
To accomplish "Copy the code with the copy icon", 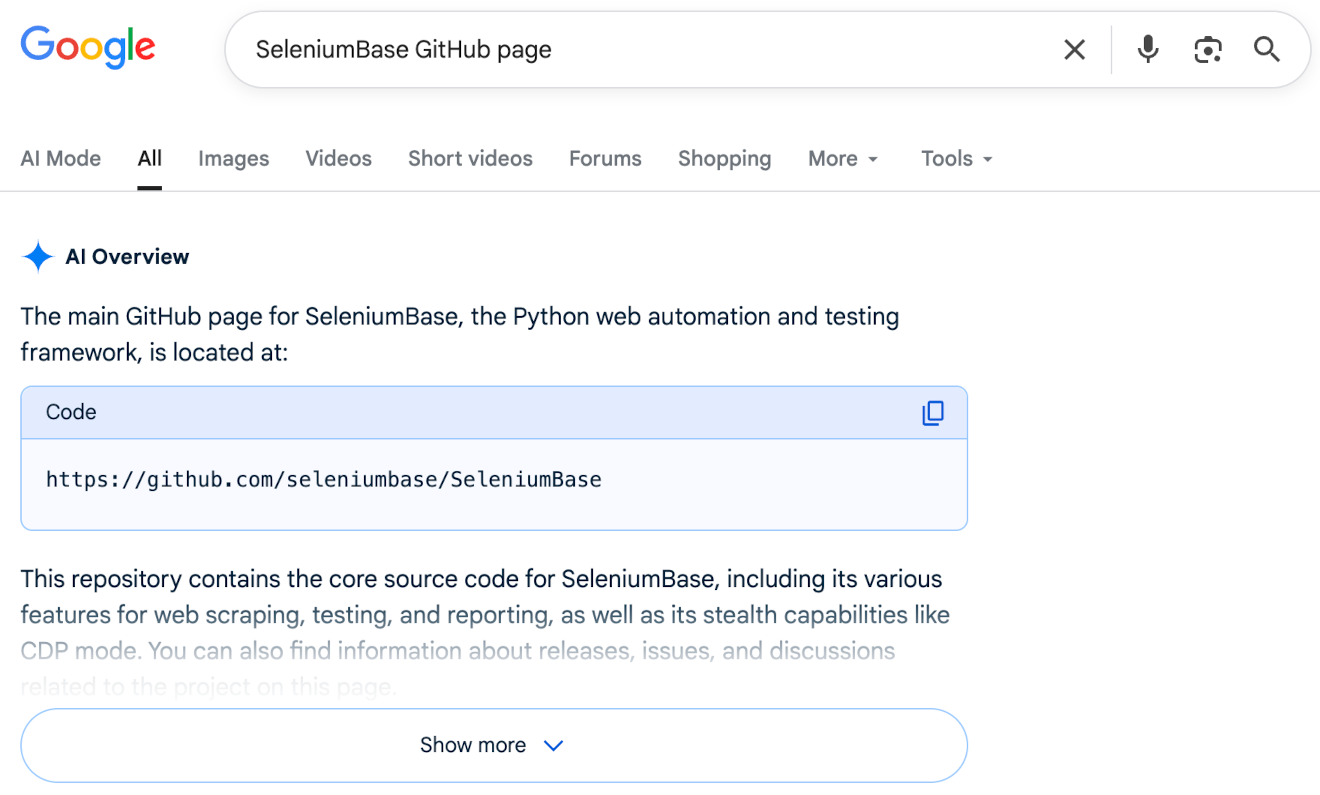I will pyautogui.click(x=932, y=412).
